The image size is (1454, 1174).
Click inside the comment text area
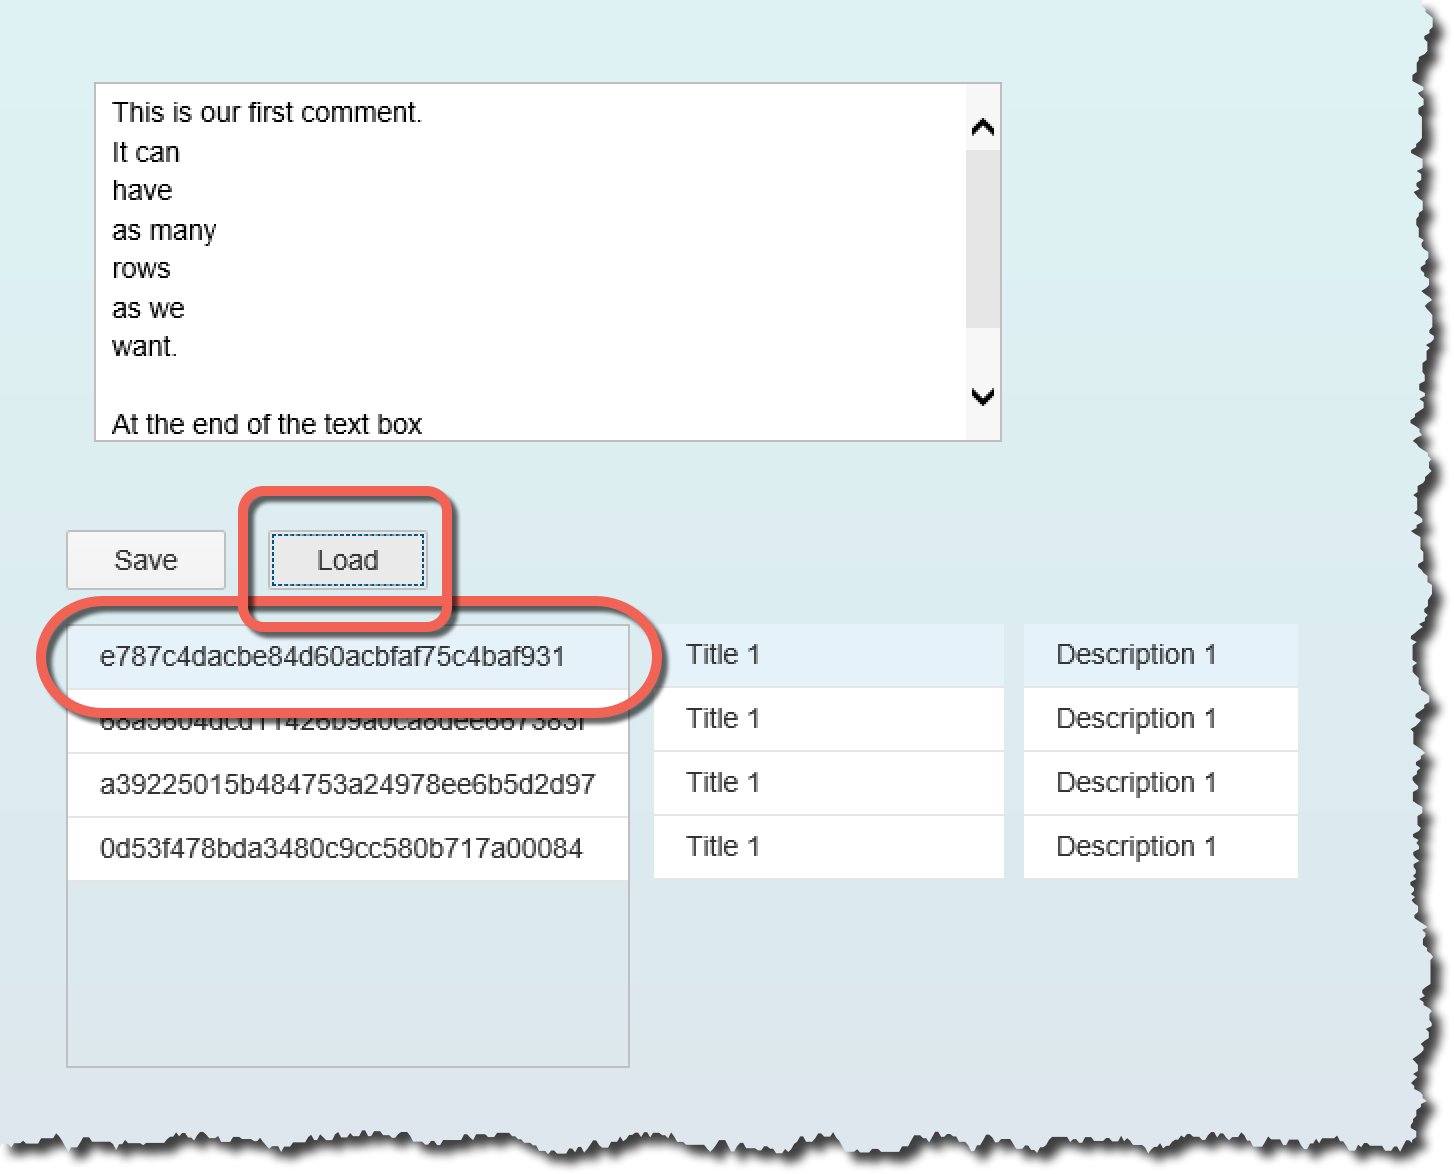pyautogui.click(x=531, y=262)
